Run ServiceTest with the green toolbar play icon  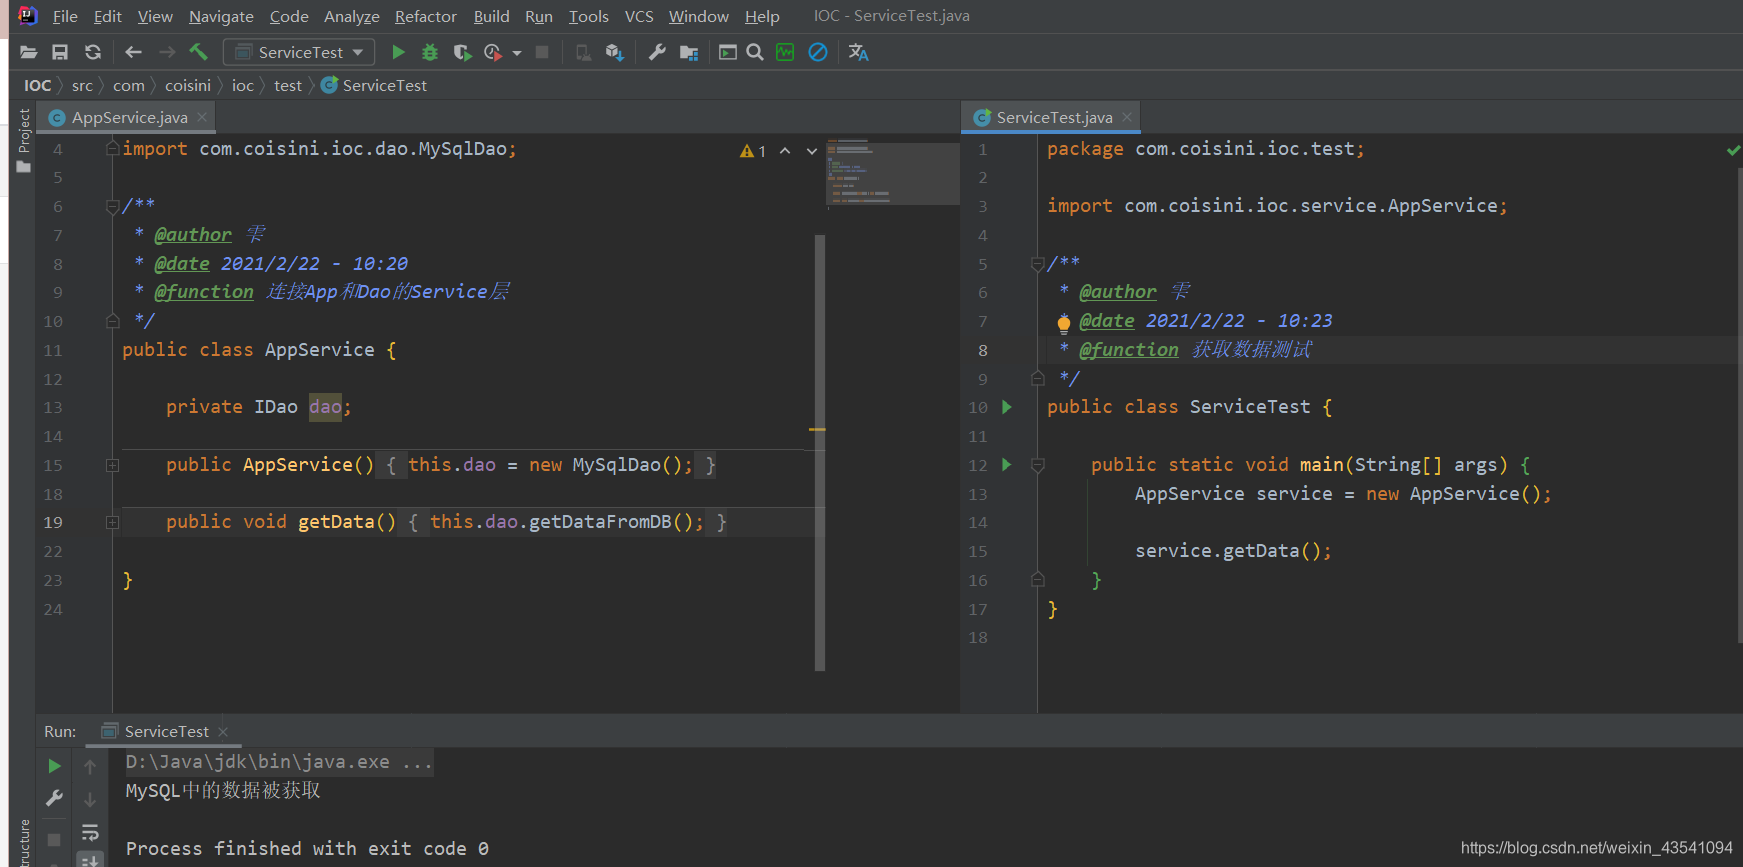pyautogui.click(x=398, y=52)
